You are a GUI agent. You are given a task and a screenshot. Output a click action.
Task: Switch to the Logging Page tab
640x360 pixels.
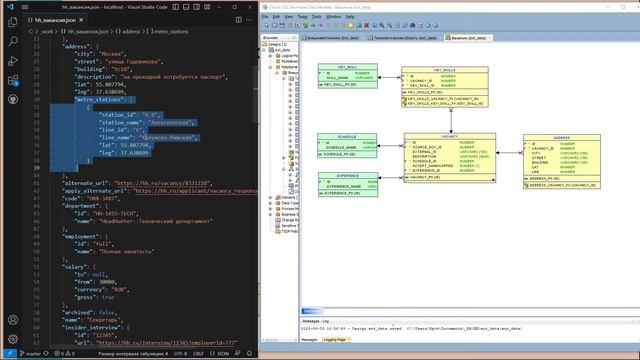[x=336, y=340]
